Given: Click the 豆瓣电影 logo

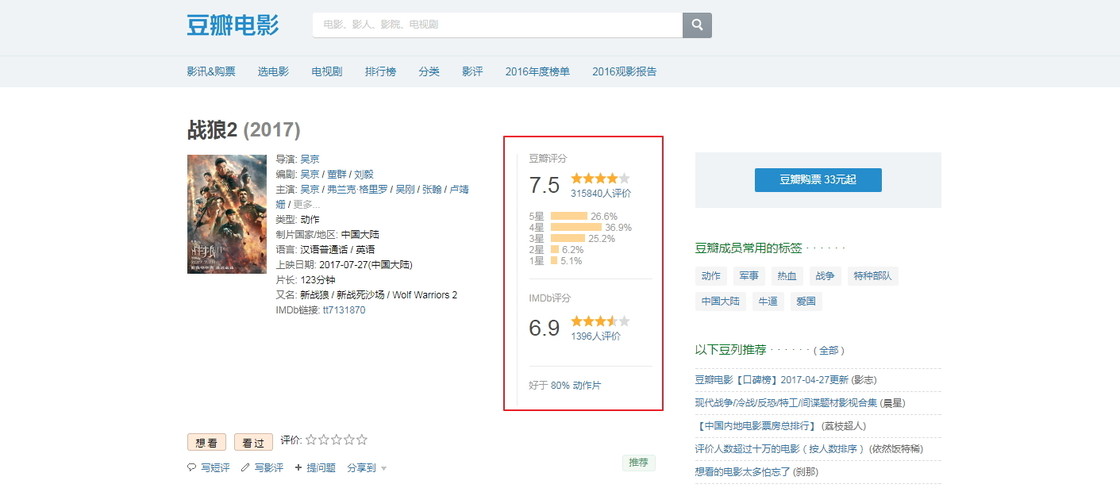Looking at the screenshot, I should pos(232,25).
